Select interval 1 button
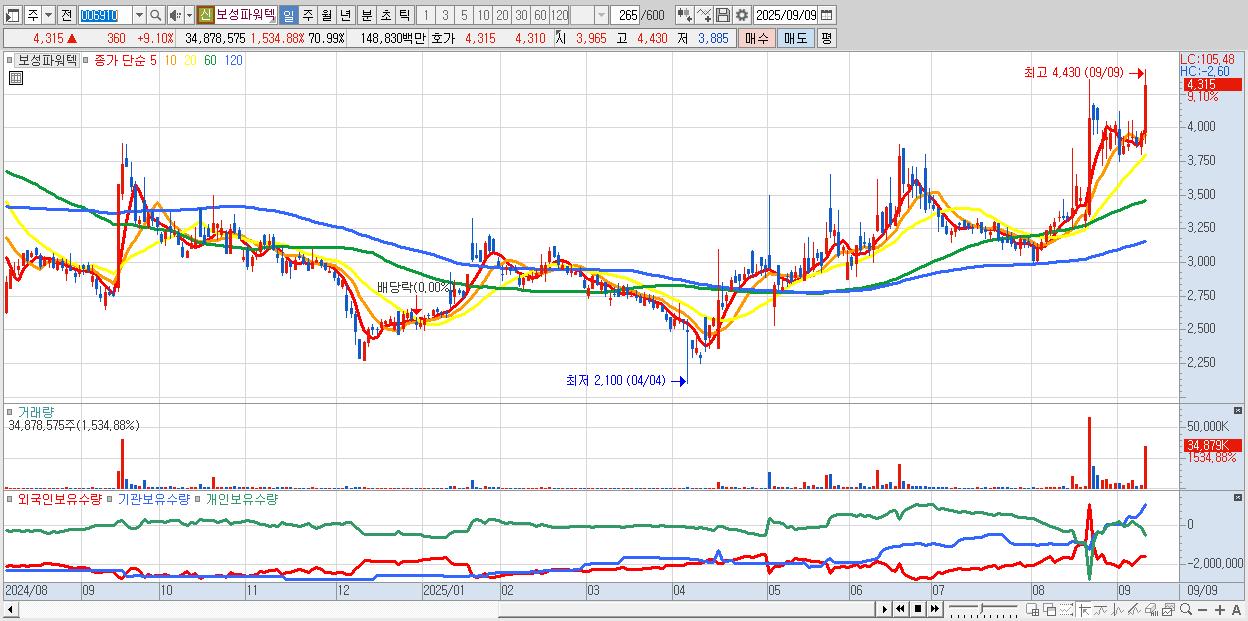1248x621 pixels. point(426,15)
